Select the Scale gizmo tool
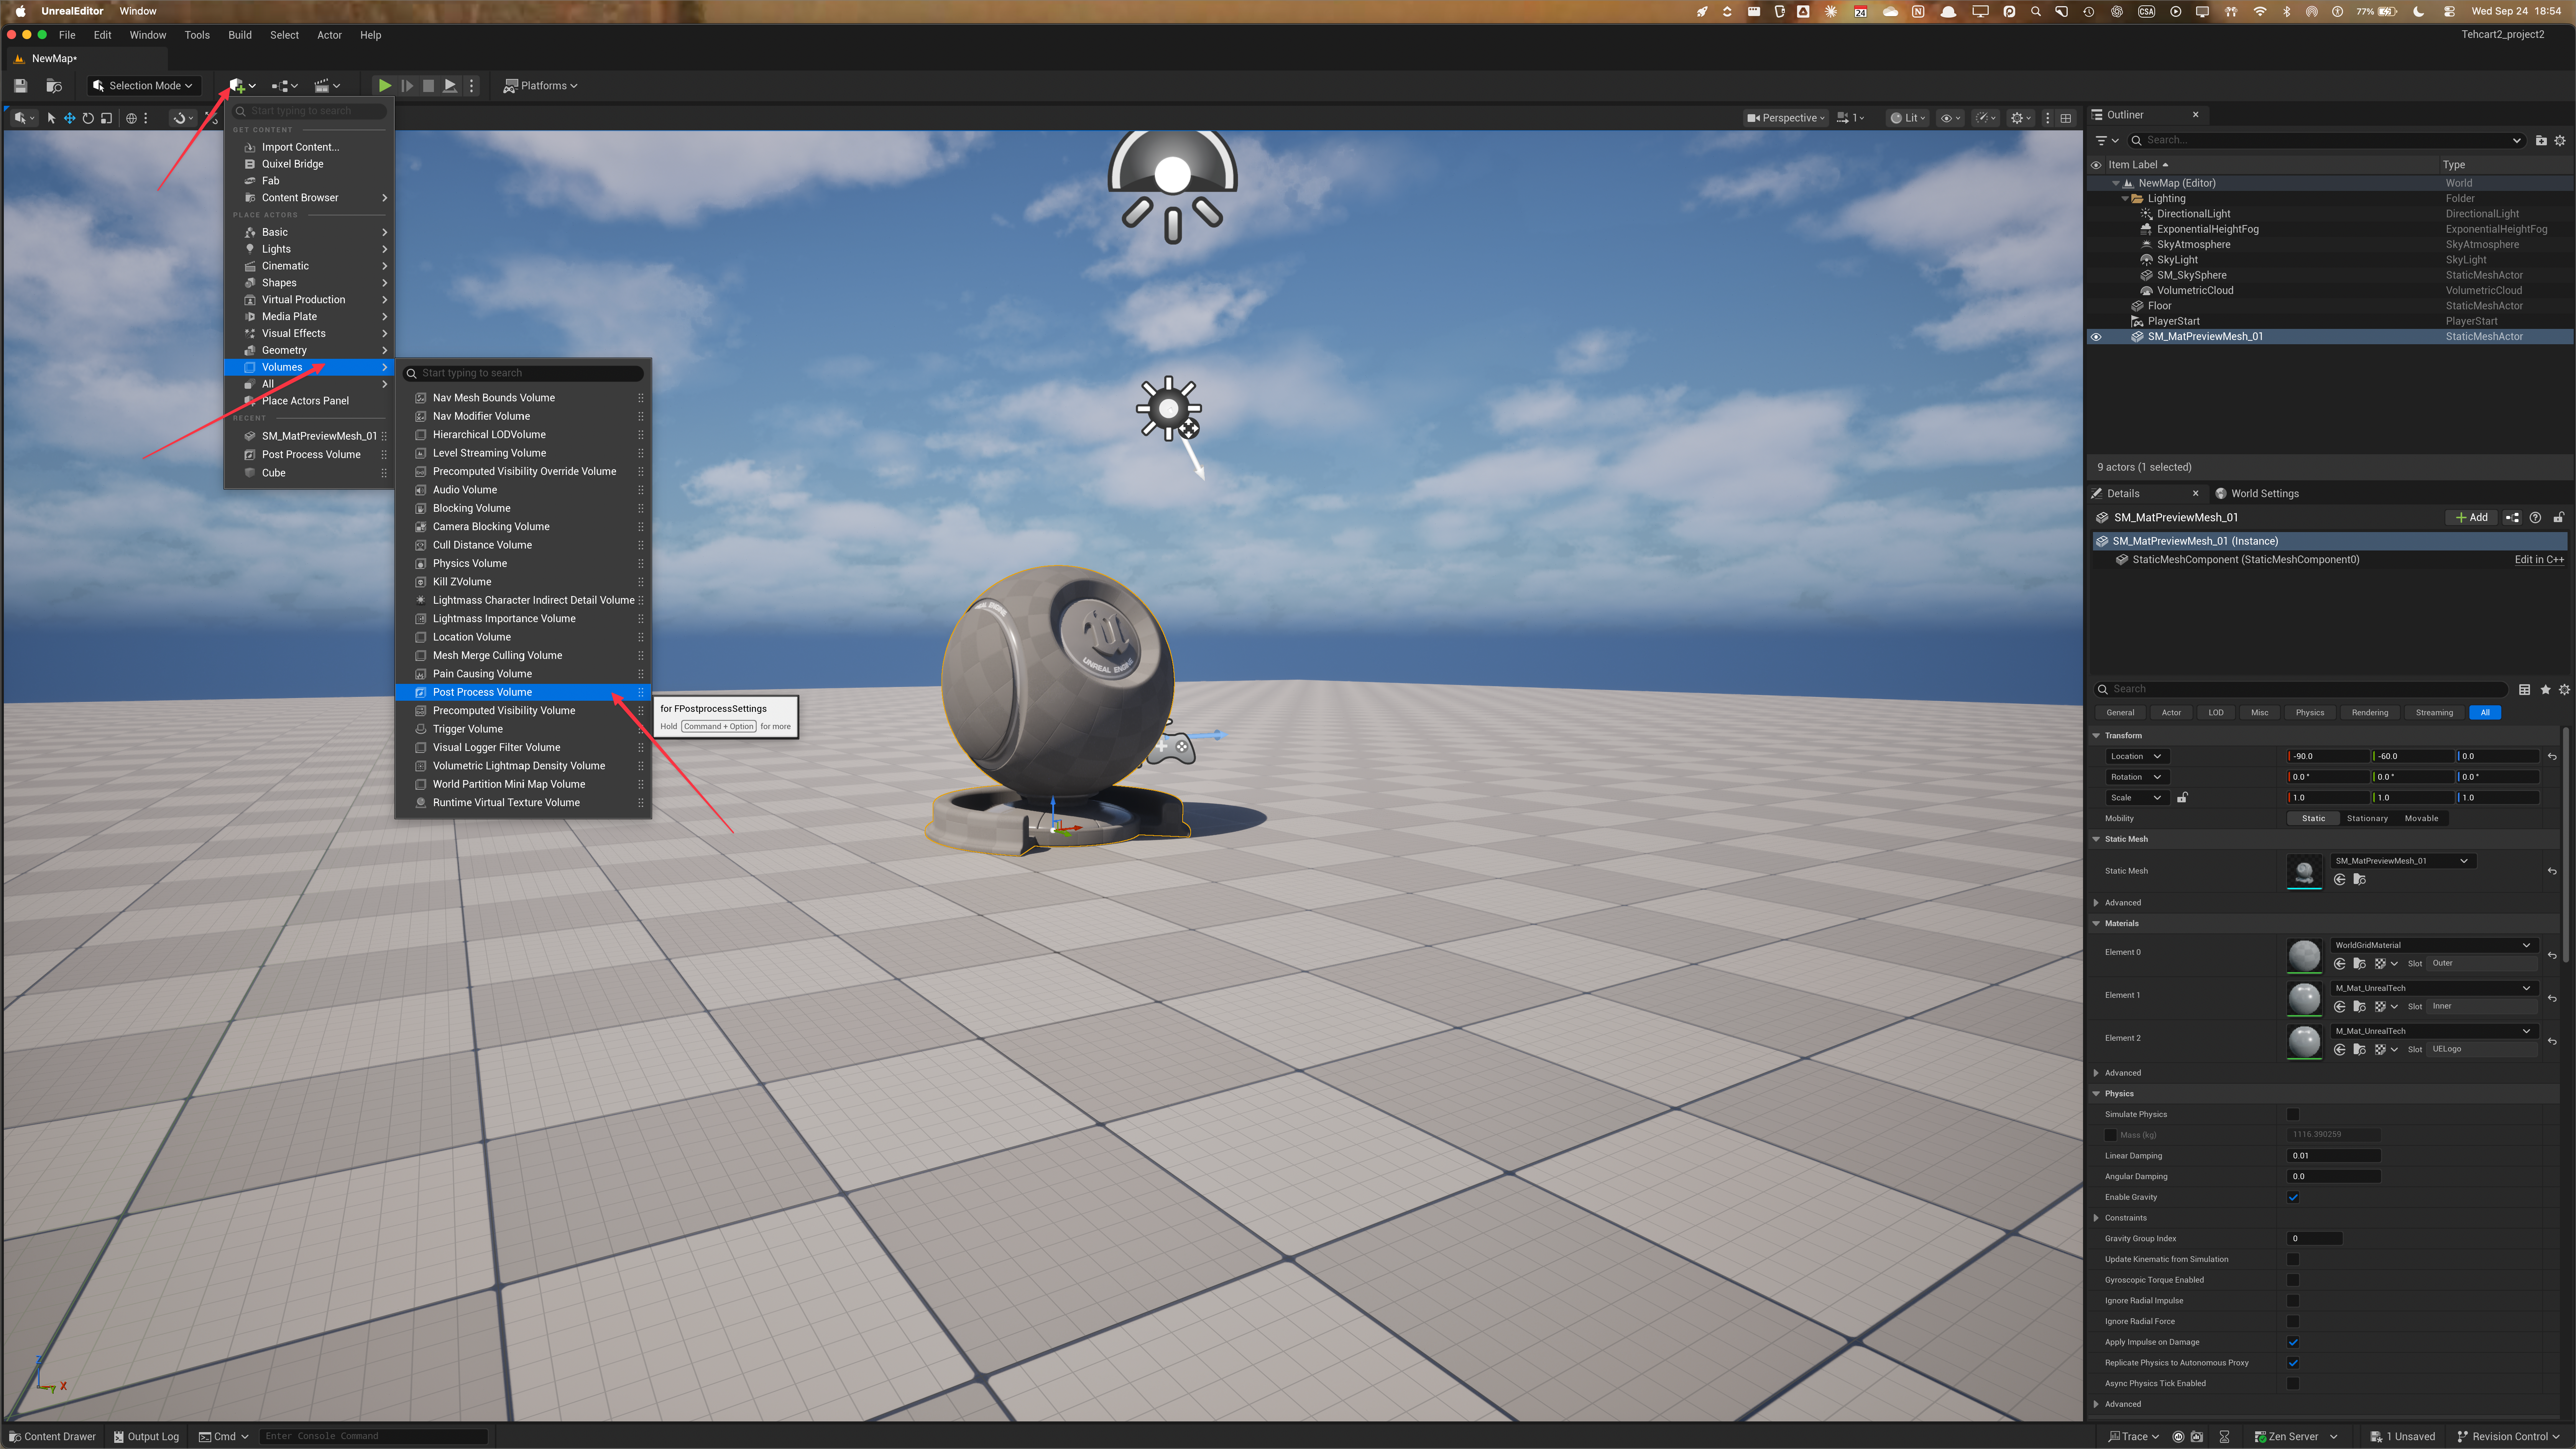The image size is (2576, 1449). (106, 118)
